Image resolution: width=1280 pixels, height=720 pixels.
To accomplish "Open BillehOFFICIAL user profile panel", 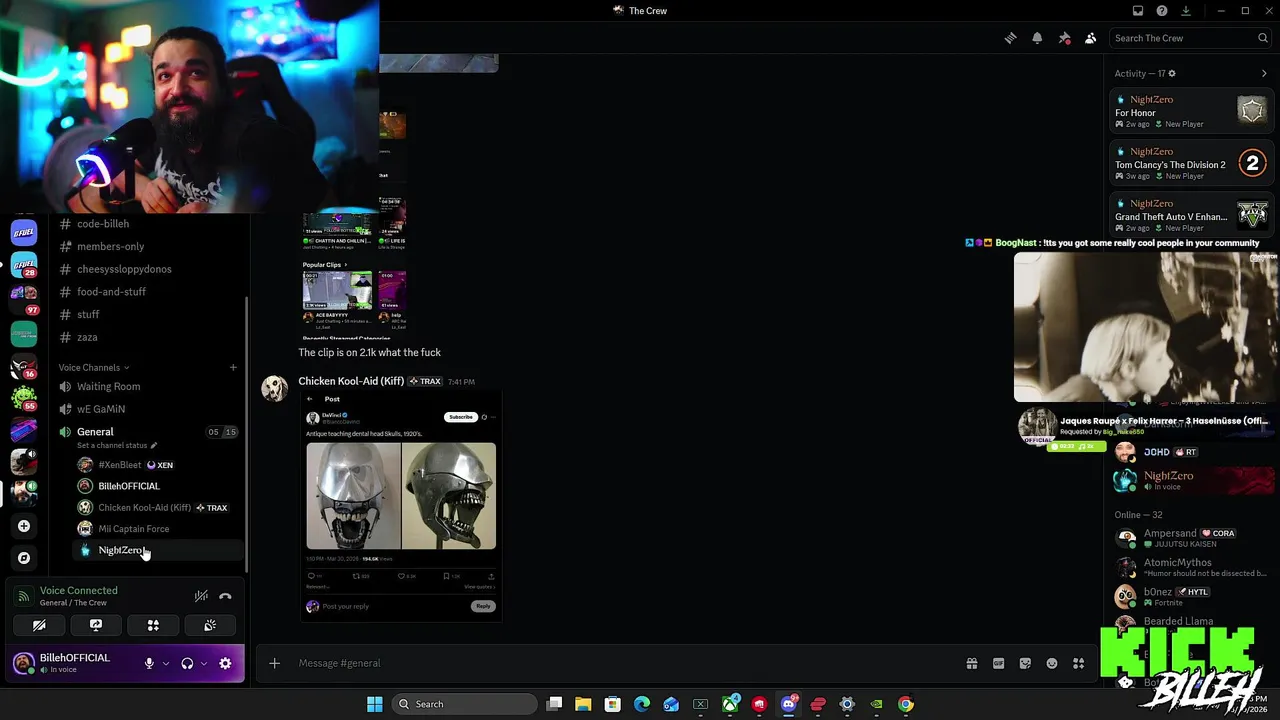I will pyautogui.click(x=72, y=663).
